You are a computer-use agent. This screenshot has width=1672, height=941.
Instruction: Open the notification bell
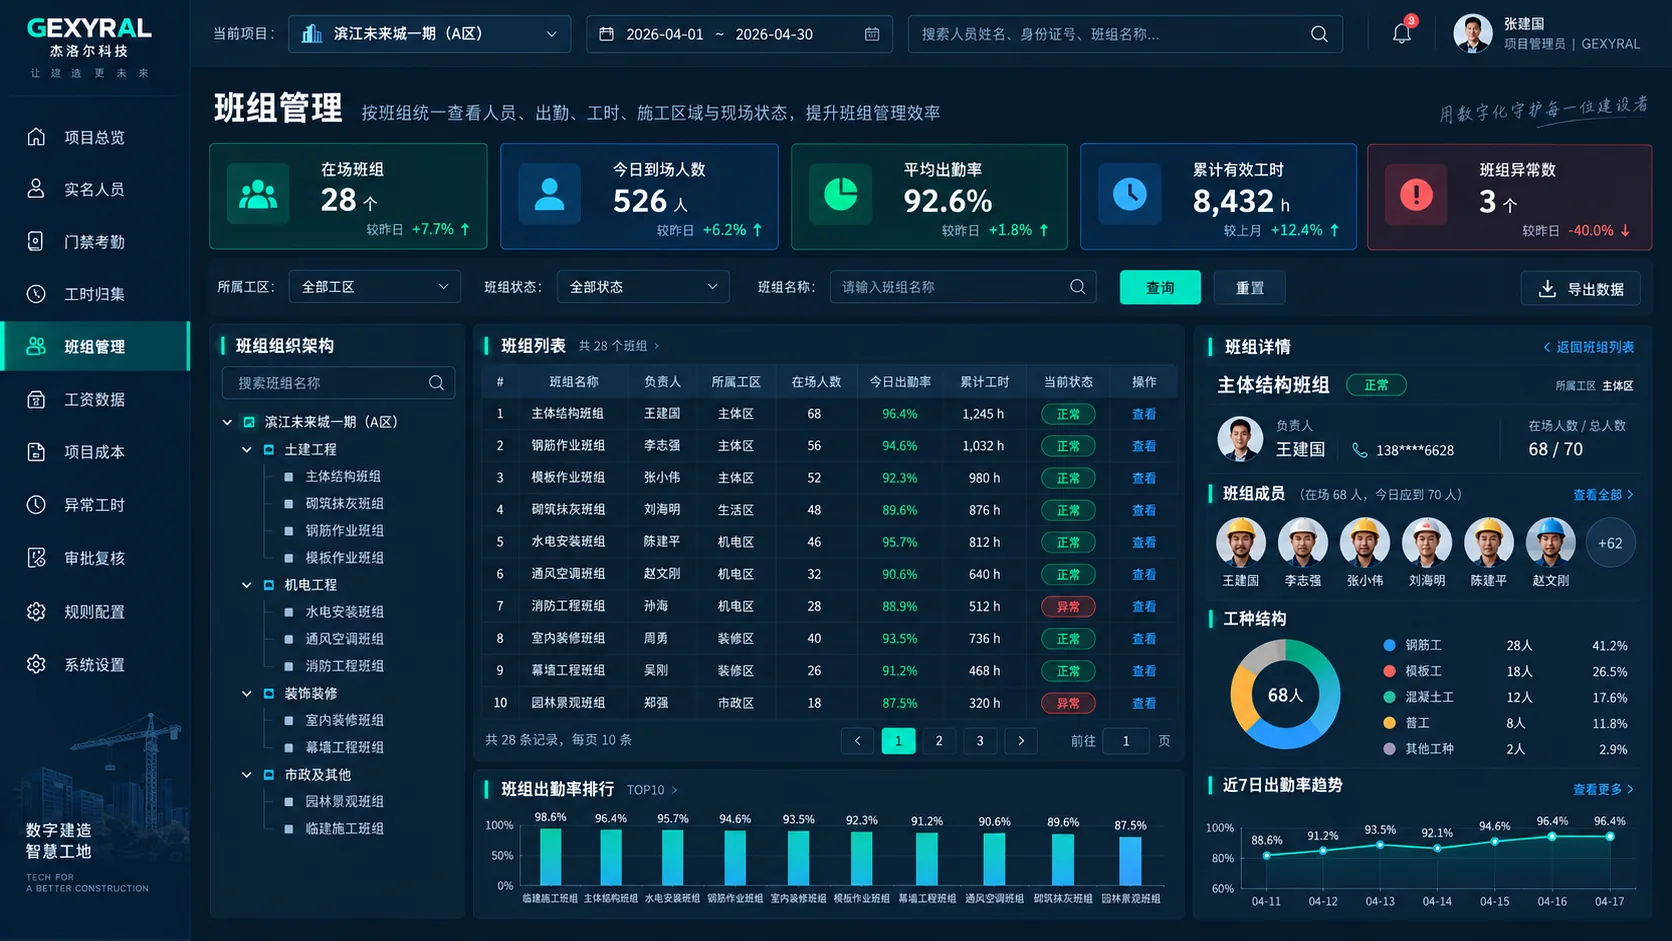click(1401, 34)
